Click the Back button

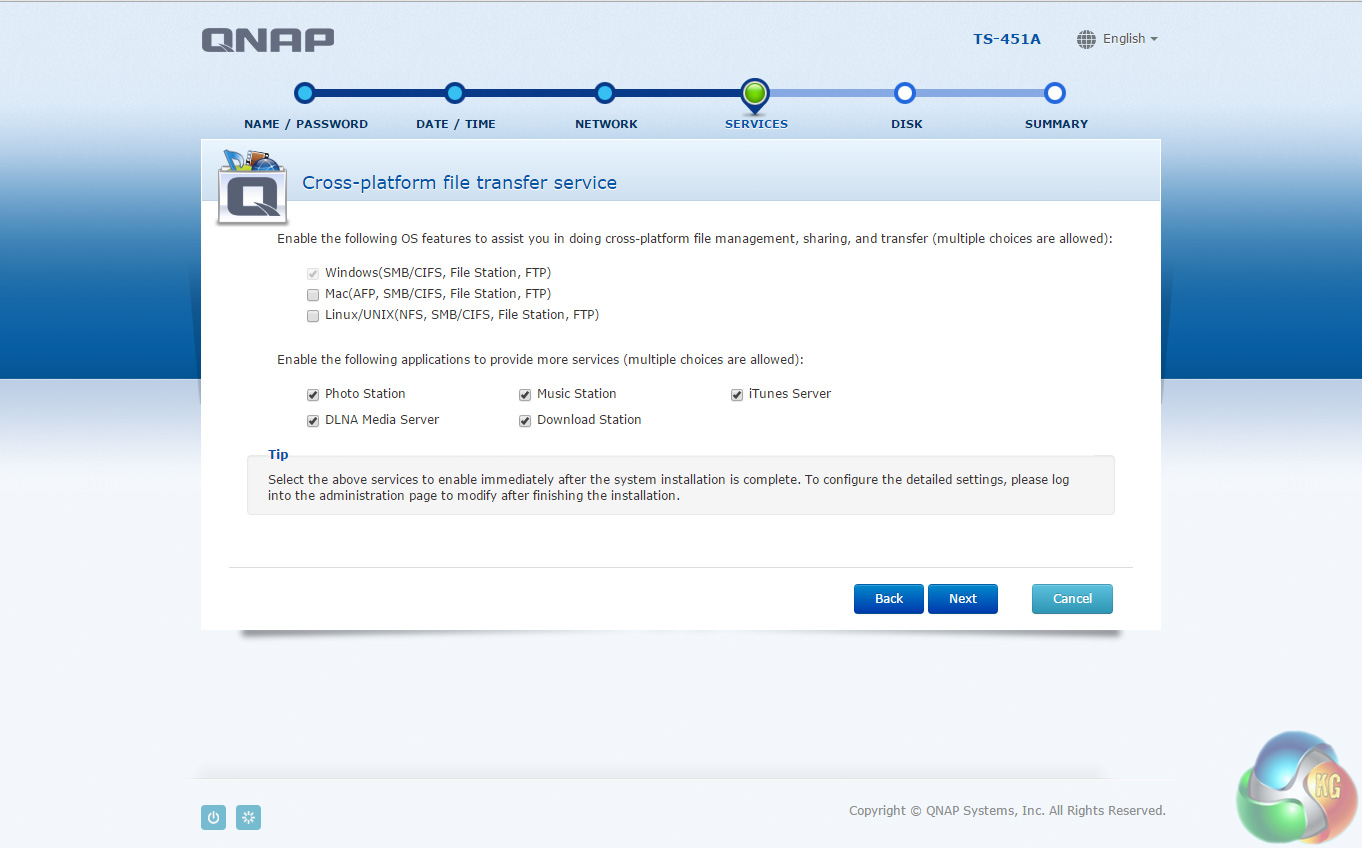pos(889,599)
